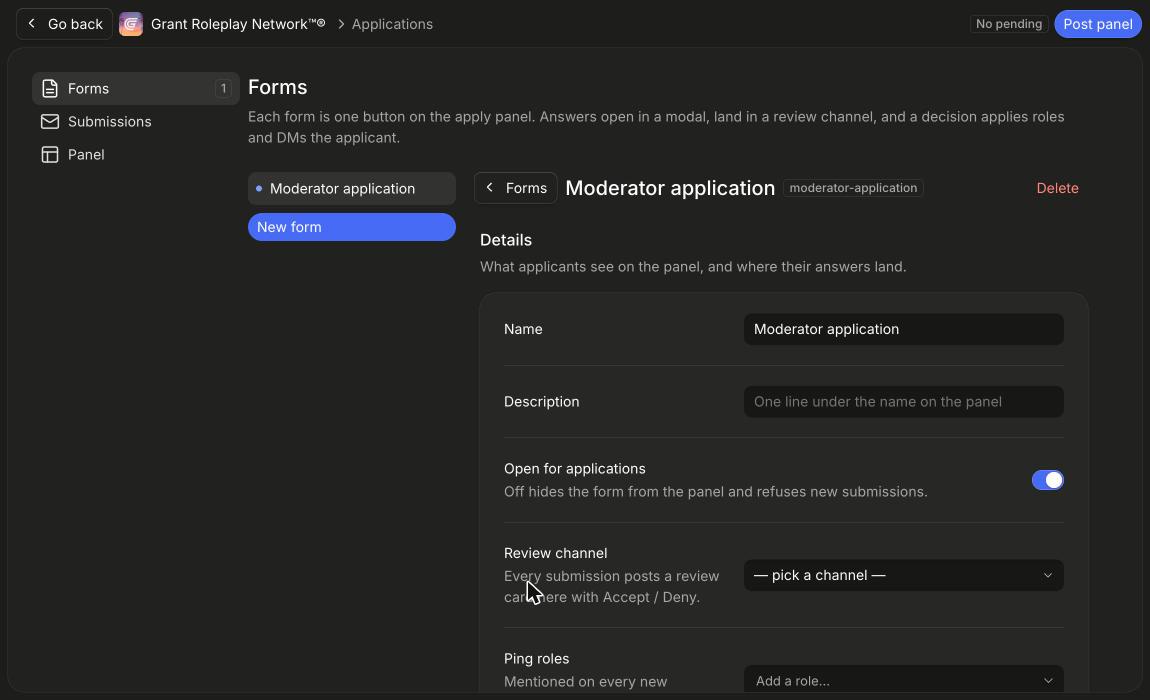This screenshot has width=1150, height=700.
Task: Focus the Description input field
Action: 904,402
